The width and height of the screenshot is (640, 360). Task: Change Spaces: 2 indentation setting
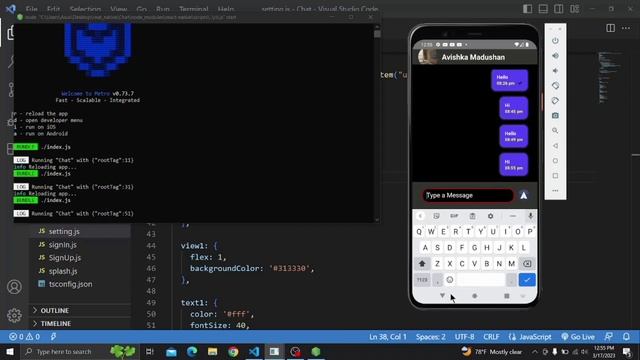[x=431, y=337]
